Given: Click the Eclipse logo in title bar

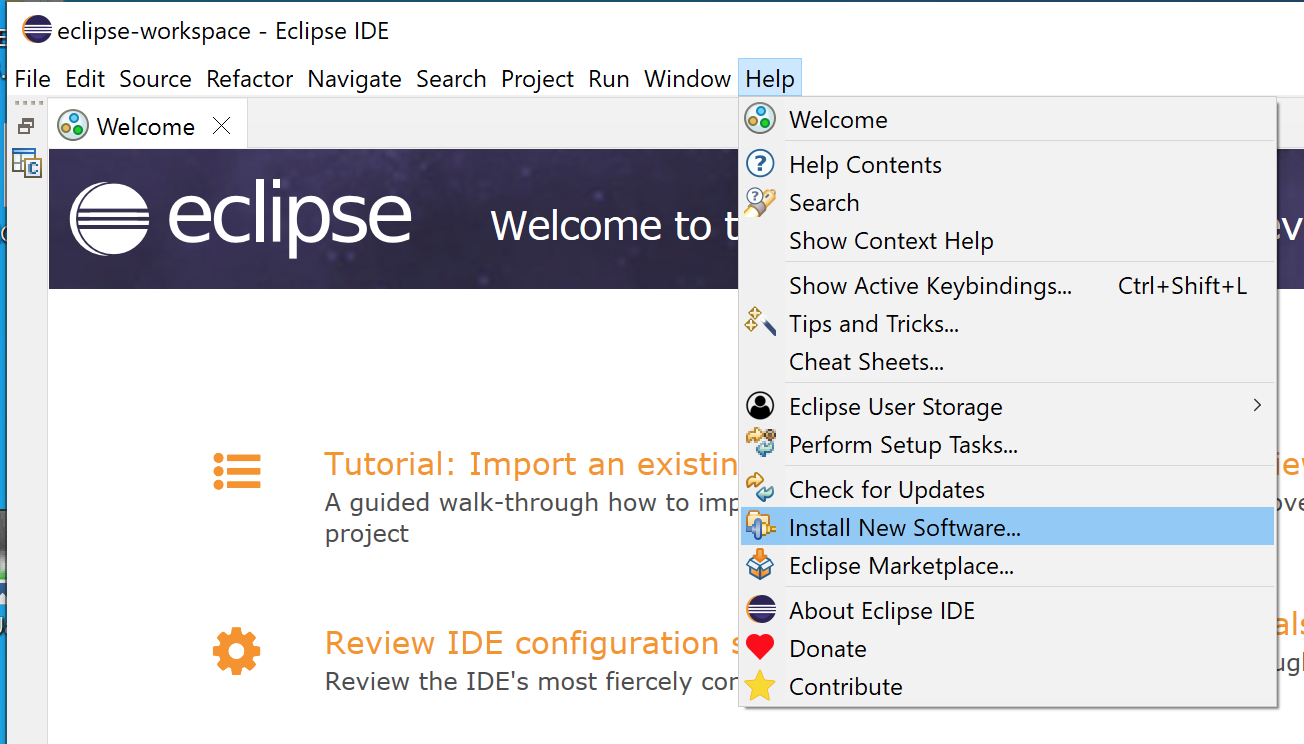Looking at the screenshot, I should coord(36,30).
